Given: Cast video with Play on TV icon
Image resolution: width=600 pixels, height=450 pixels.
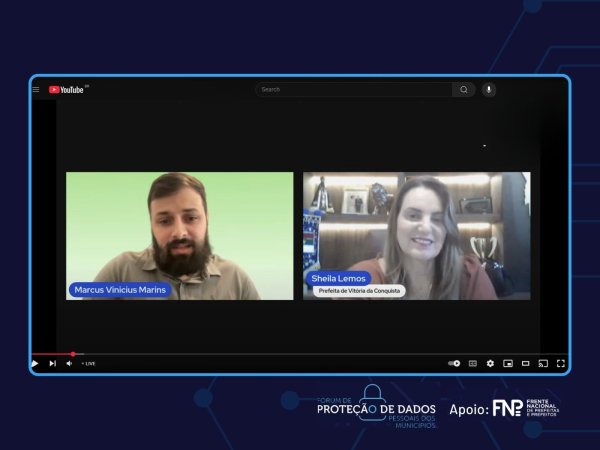Looking at the screenshot, I should click(x=543, y=363).
